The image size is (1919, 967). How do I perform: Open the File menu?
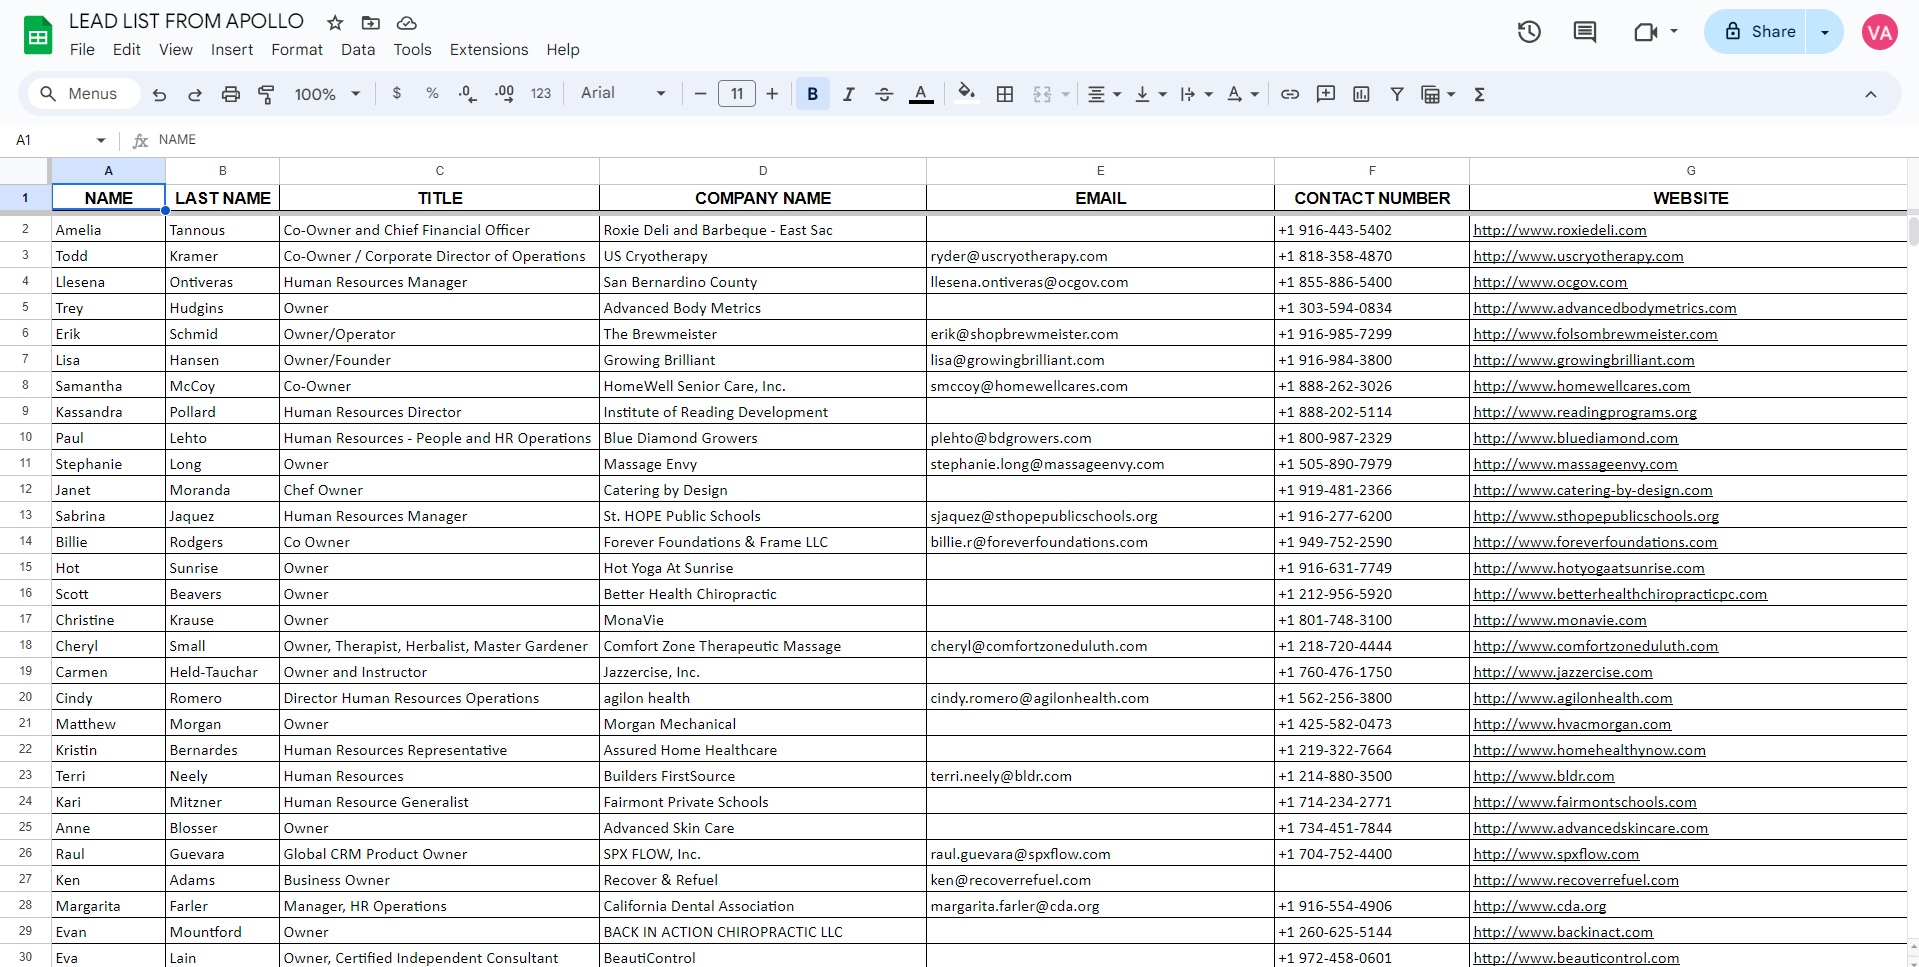[82, 49]
